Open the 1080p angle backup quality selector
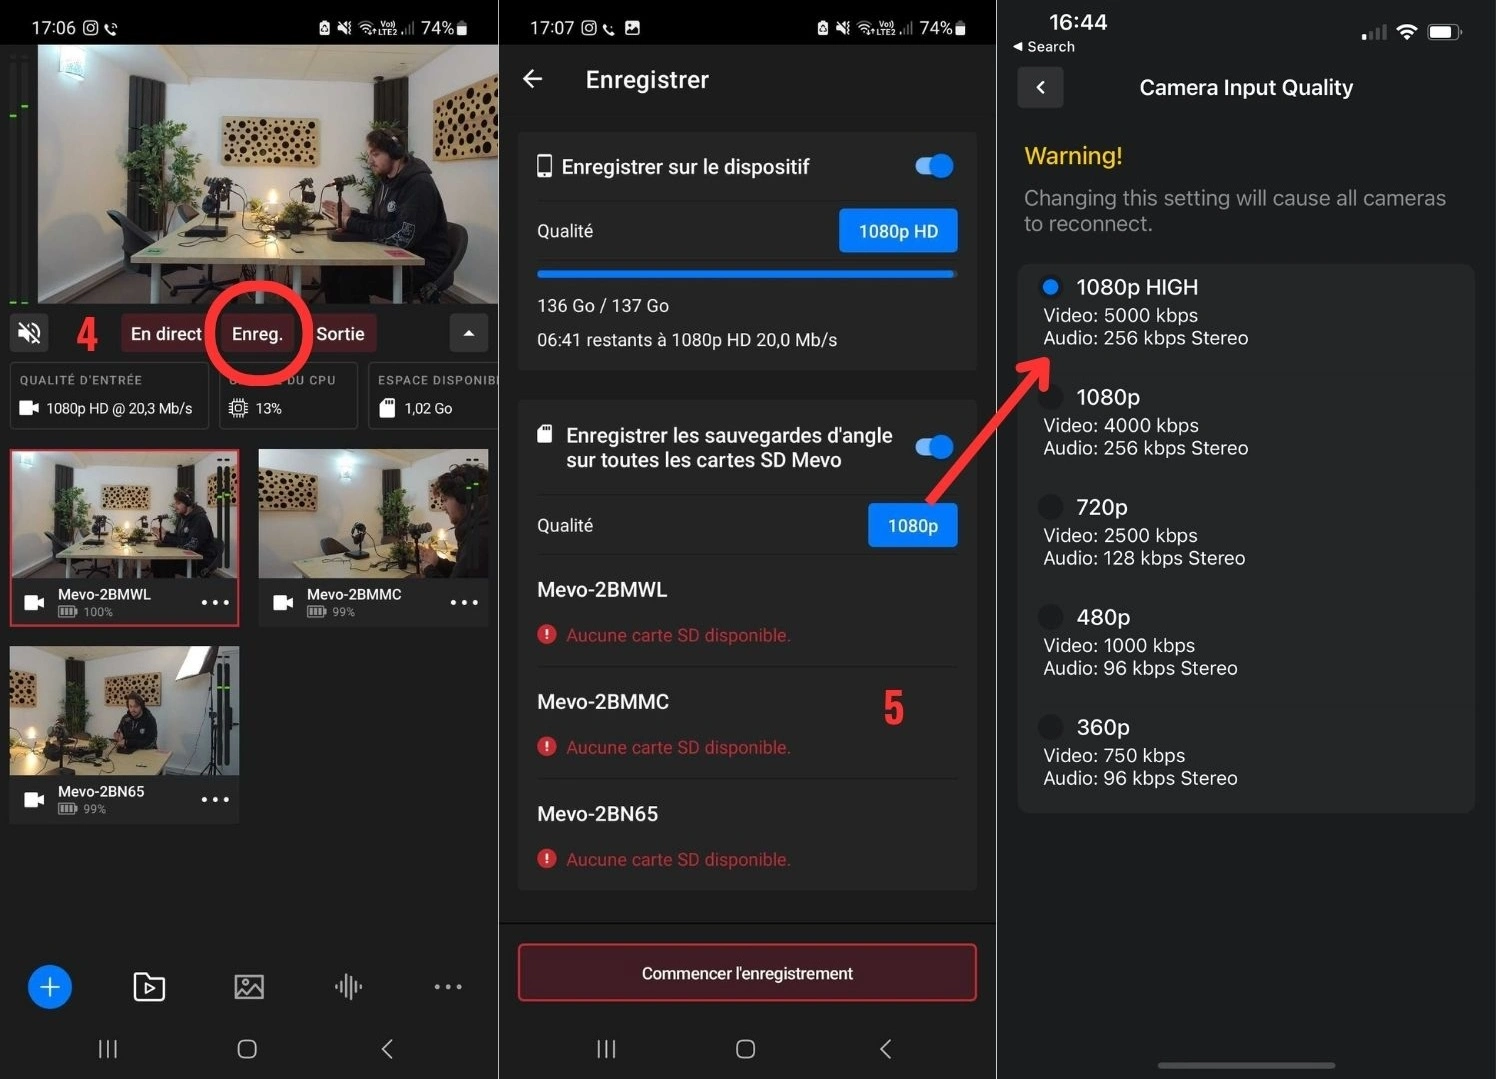Screen dimensions: 1497x1079 [x=912, y=525]
